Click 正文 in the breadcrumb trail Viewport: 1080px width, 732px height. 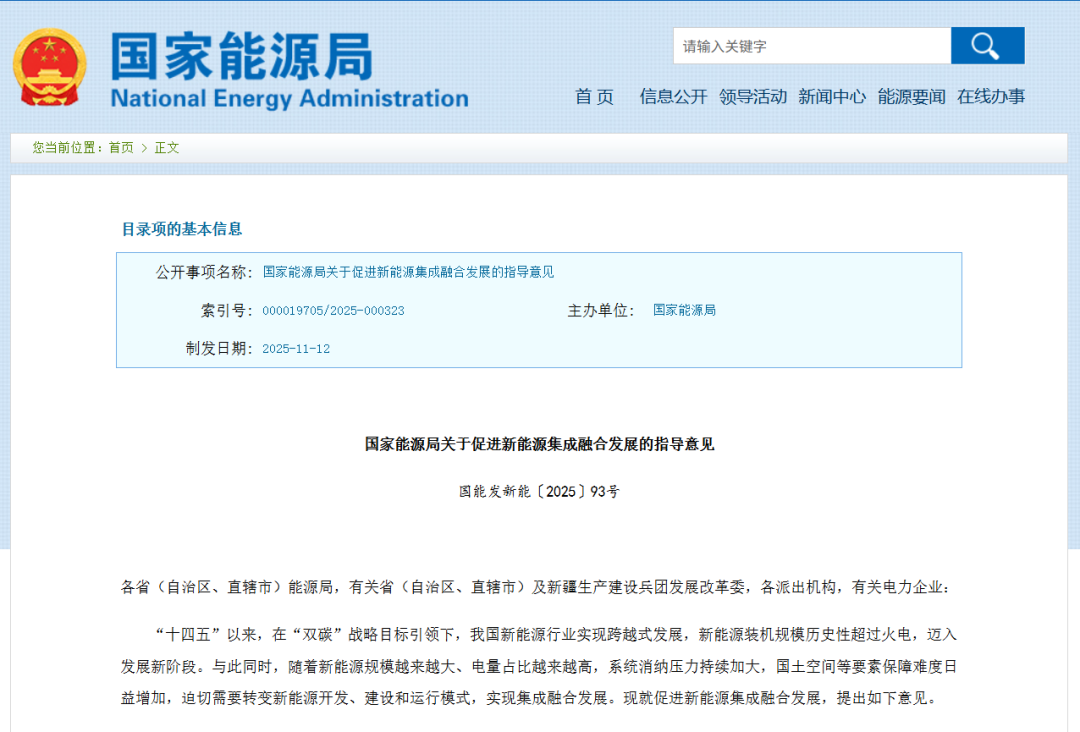coord(166,147)
